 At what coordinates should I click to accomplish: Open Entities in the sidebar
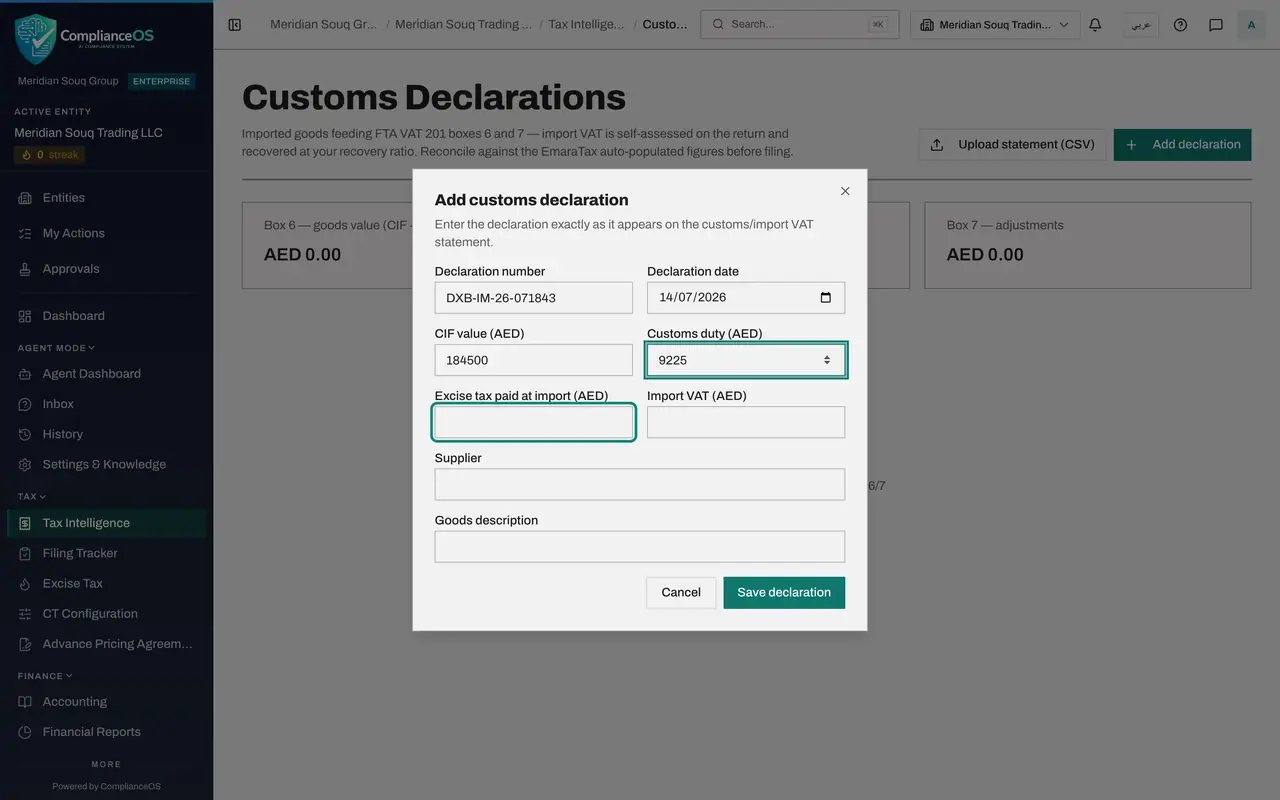106,198
